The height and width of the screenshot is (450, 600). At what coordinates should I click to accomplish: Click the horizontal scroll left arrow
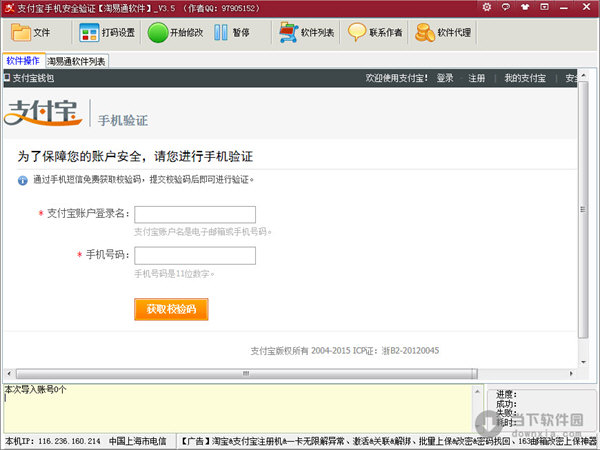[9, 373]
